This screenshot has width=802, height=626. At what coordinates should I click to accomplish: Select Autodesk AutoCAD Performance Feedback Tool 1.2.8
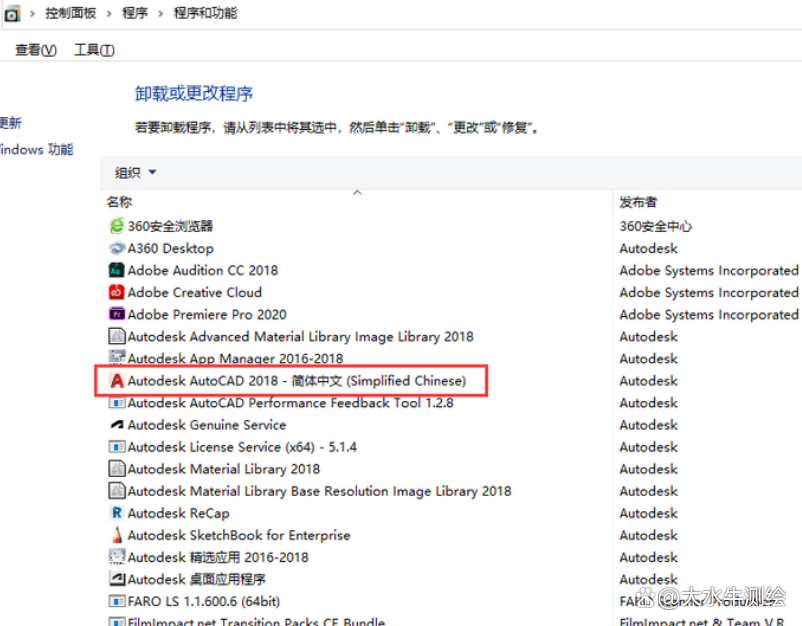291,403
